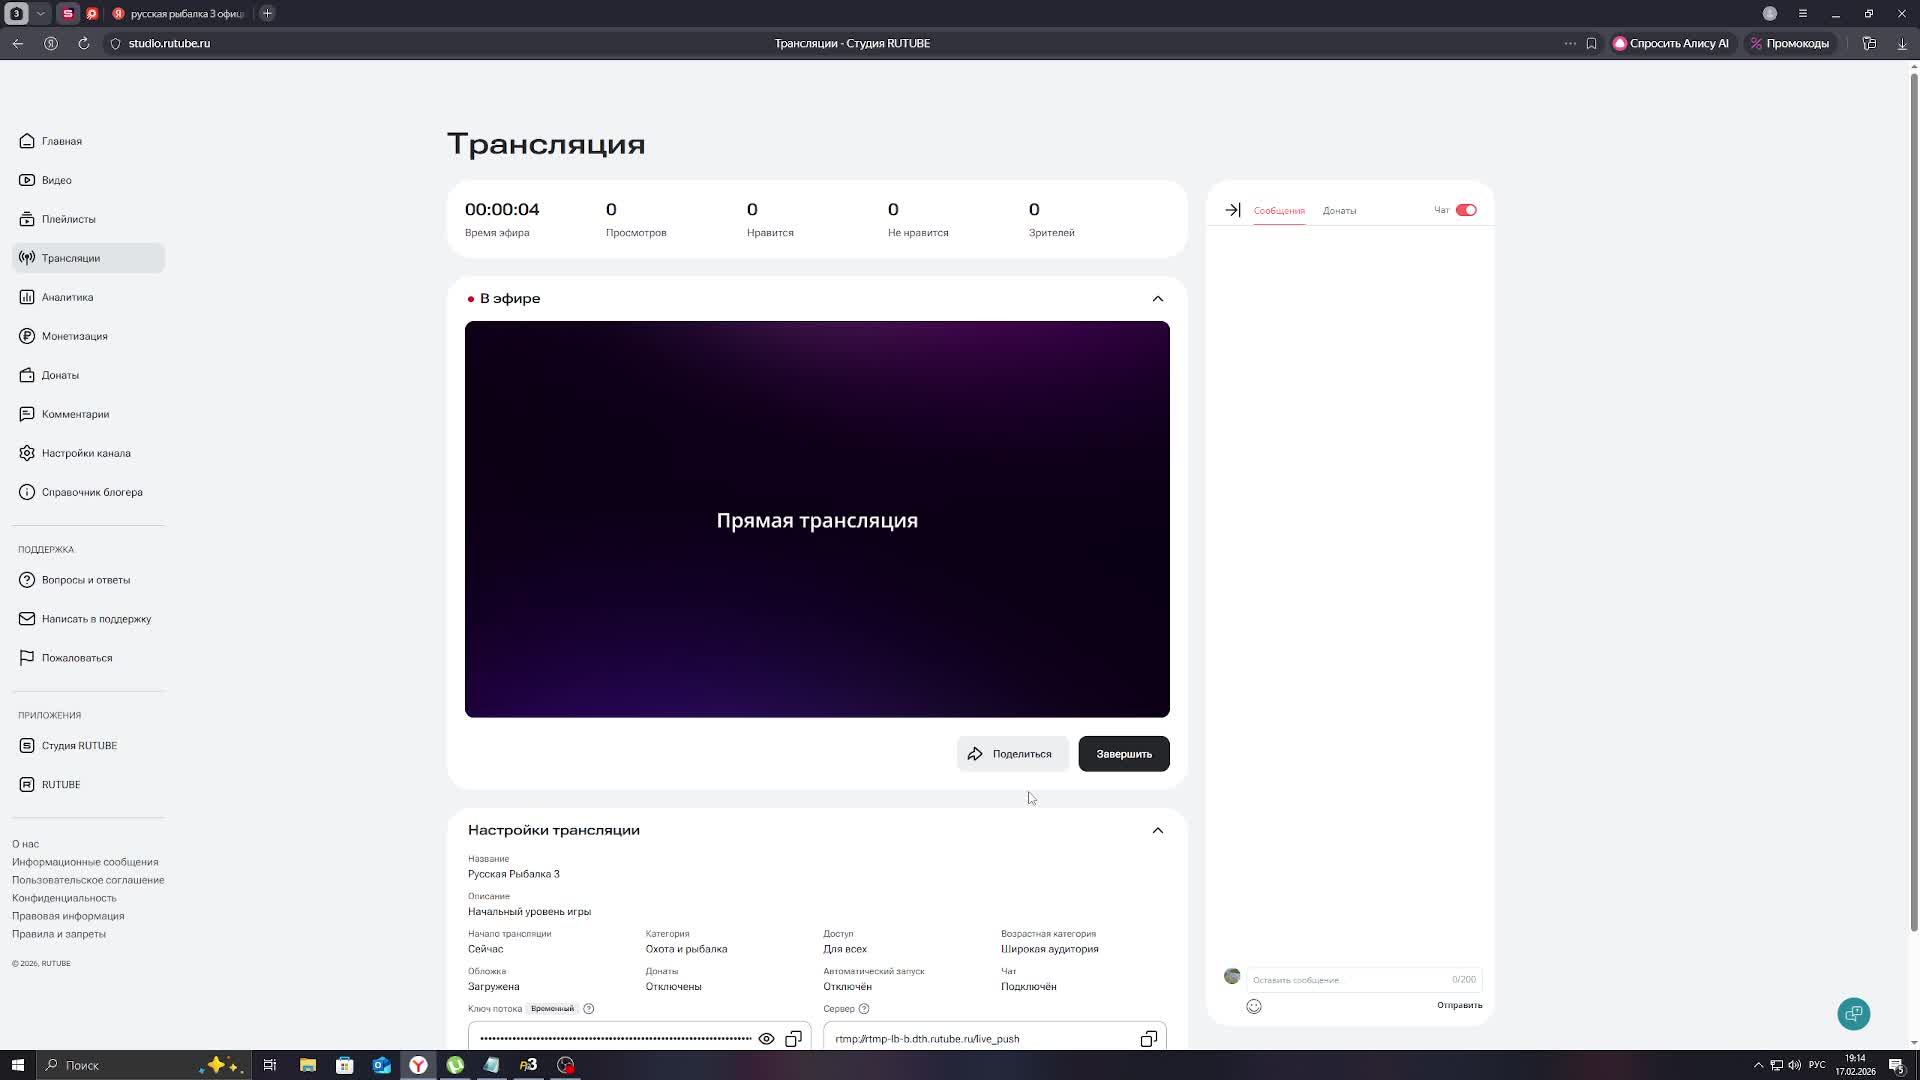Screen dimensions: 1920x1080
Task: Collapse the Настройки трансляции section
Action: [x=1157, y=831]
